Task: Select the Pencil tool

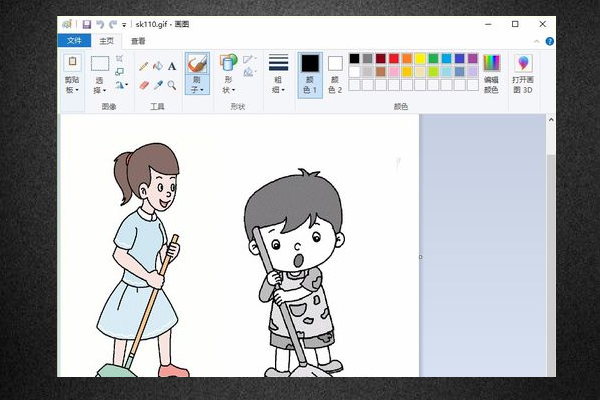Action: coord(144,66)
